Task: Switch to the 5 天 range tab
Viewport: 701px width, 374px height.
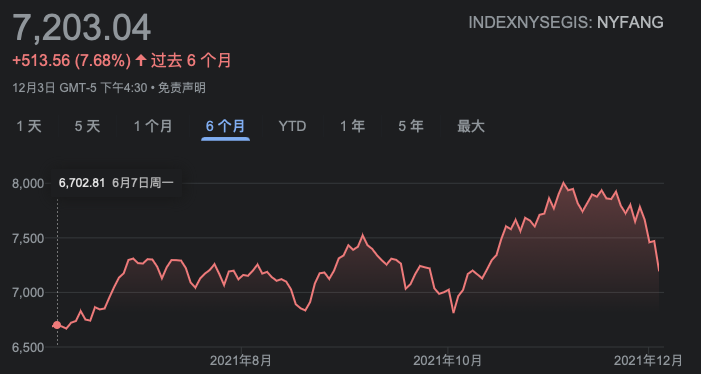Action: tap(88, 126)
